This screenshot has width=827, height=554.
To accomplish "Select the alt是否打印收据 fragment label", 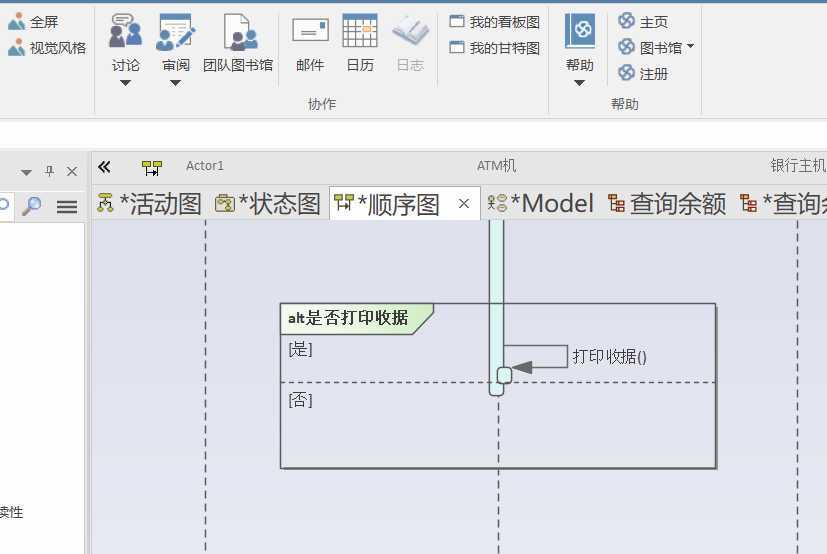I will [348, 318].
